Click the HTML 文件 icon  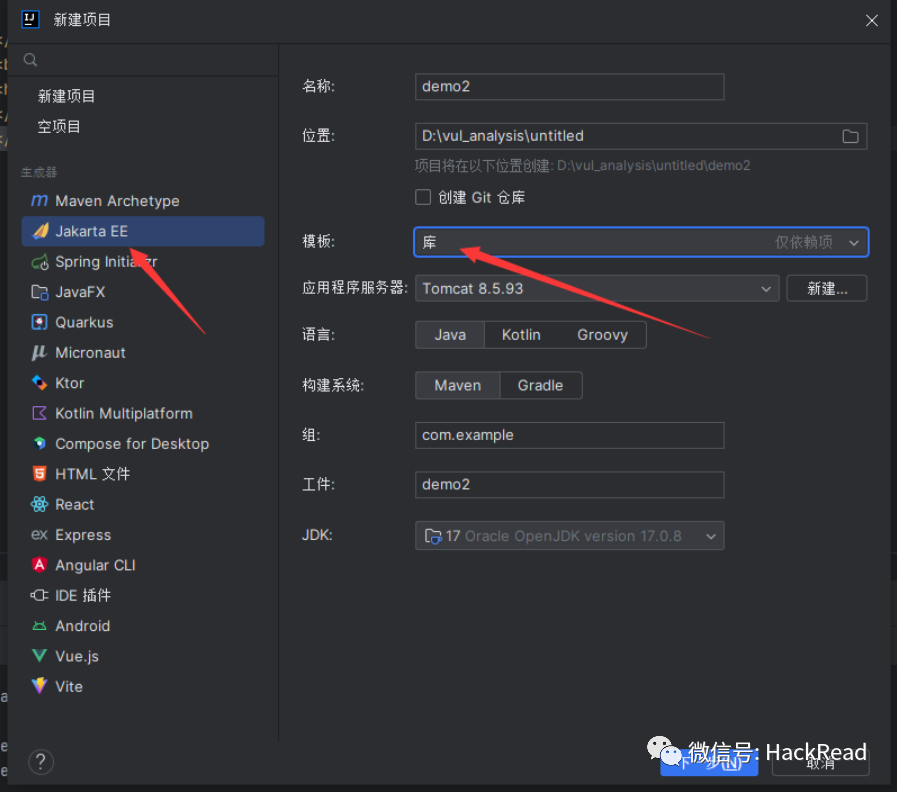click(39, 474)
